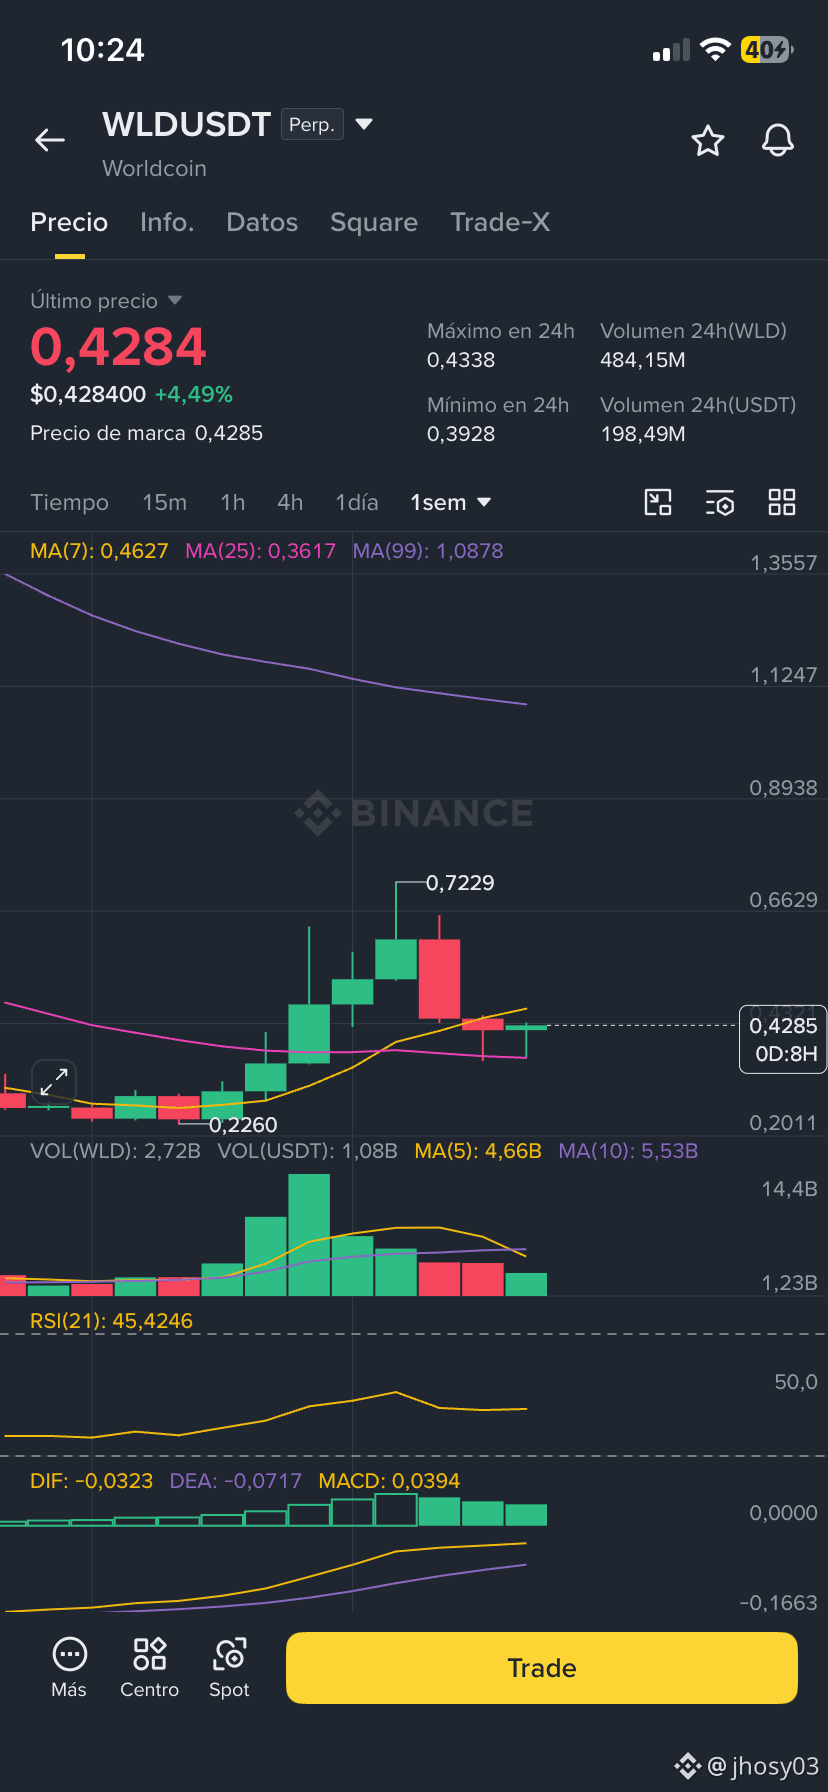This screenshot has width=828, height=1792.
Task: Expand chart to fullscreen with the arrows icon
Action: (x=54, y=1081)
